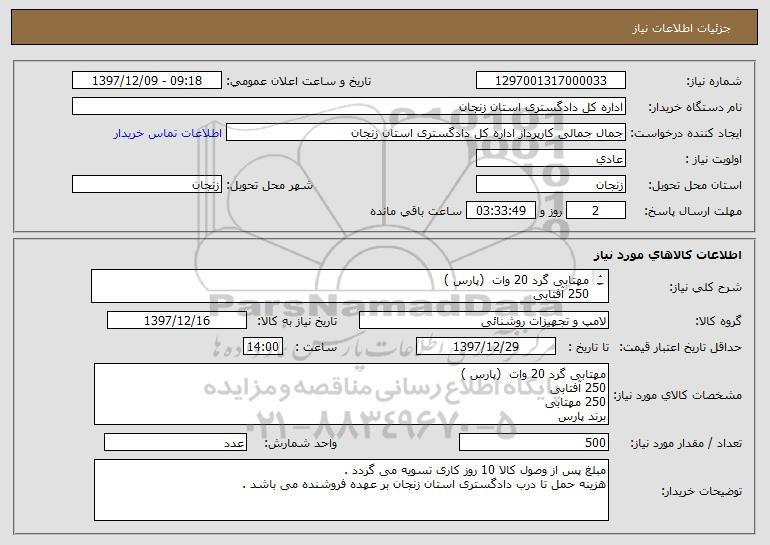Click the توضیحات خریدار text area
Image resolution: width=770 pixels, height=545 pixels.
coord(351,490)
